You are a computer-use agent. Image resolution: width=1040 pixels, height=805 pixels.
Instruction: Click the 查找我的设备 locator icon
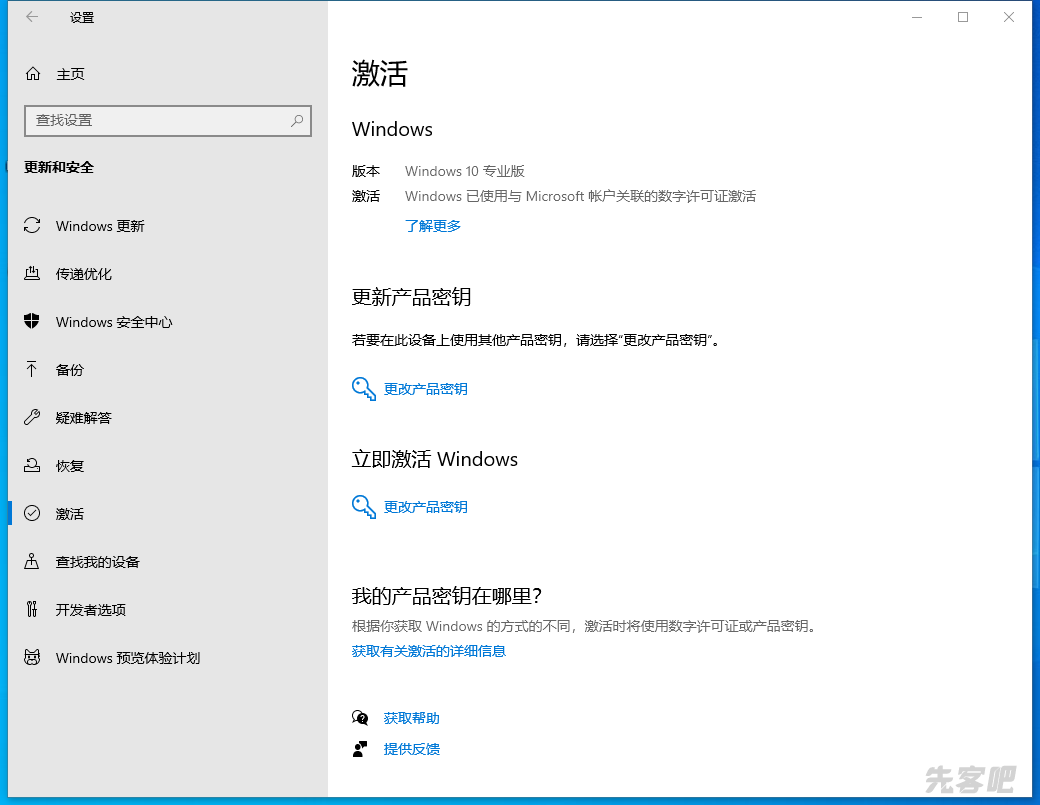(32, 562)
